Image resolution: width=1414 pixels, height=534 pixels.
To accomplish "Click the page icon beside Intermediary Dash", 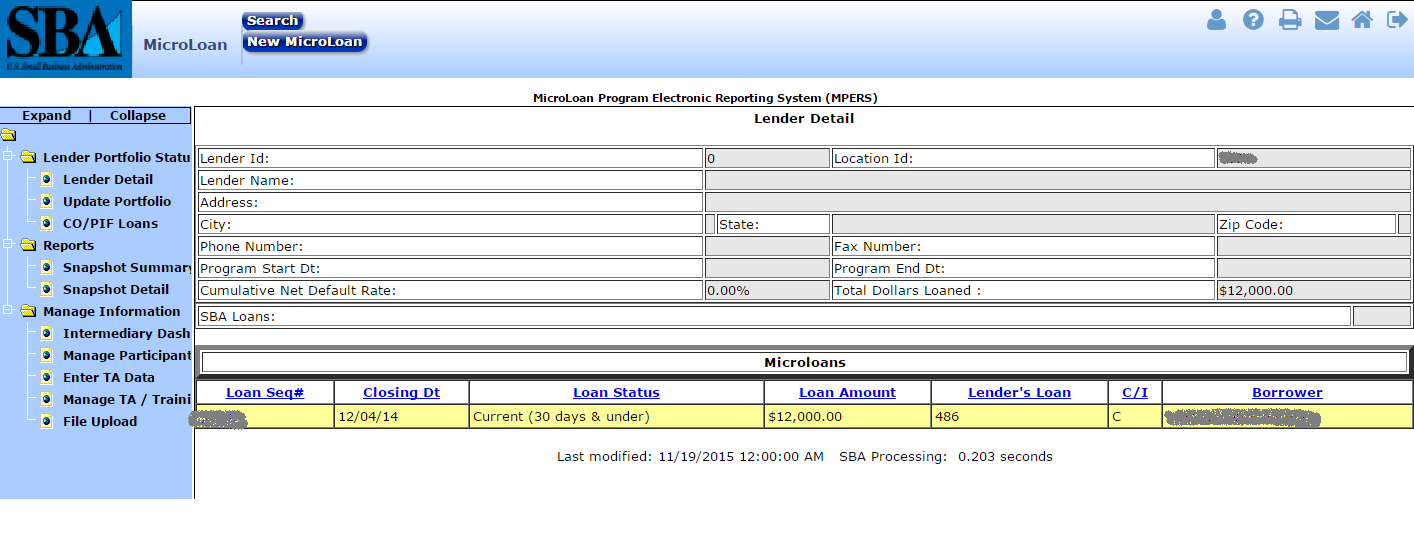I will pyautogui.click(x=46, y=333).
